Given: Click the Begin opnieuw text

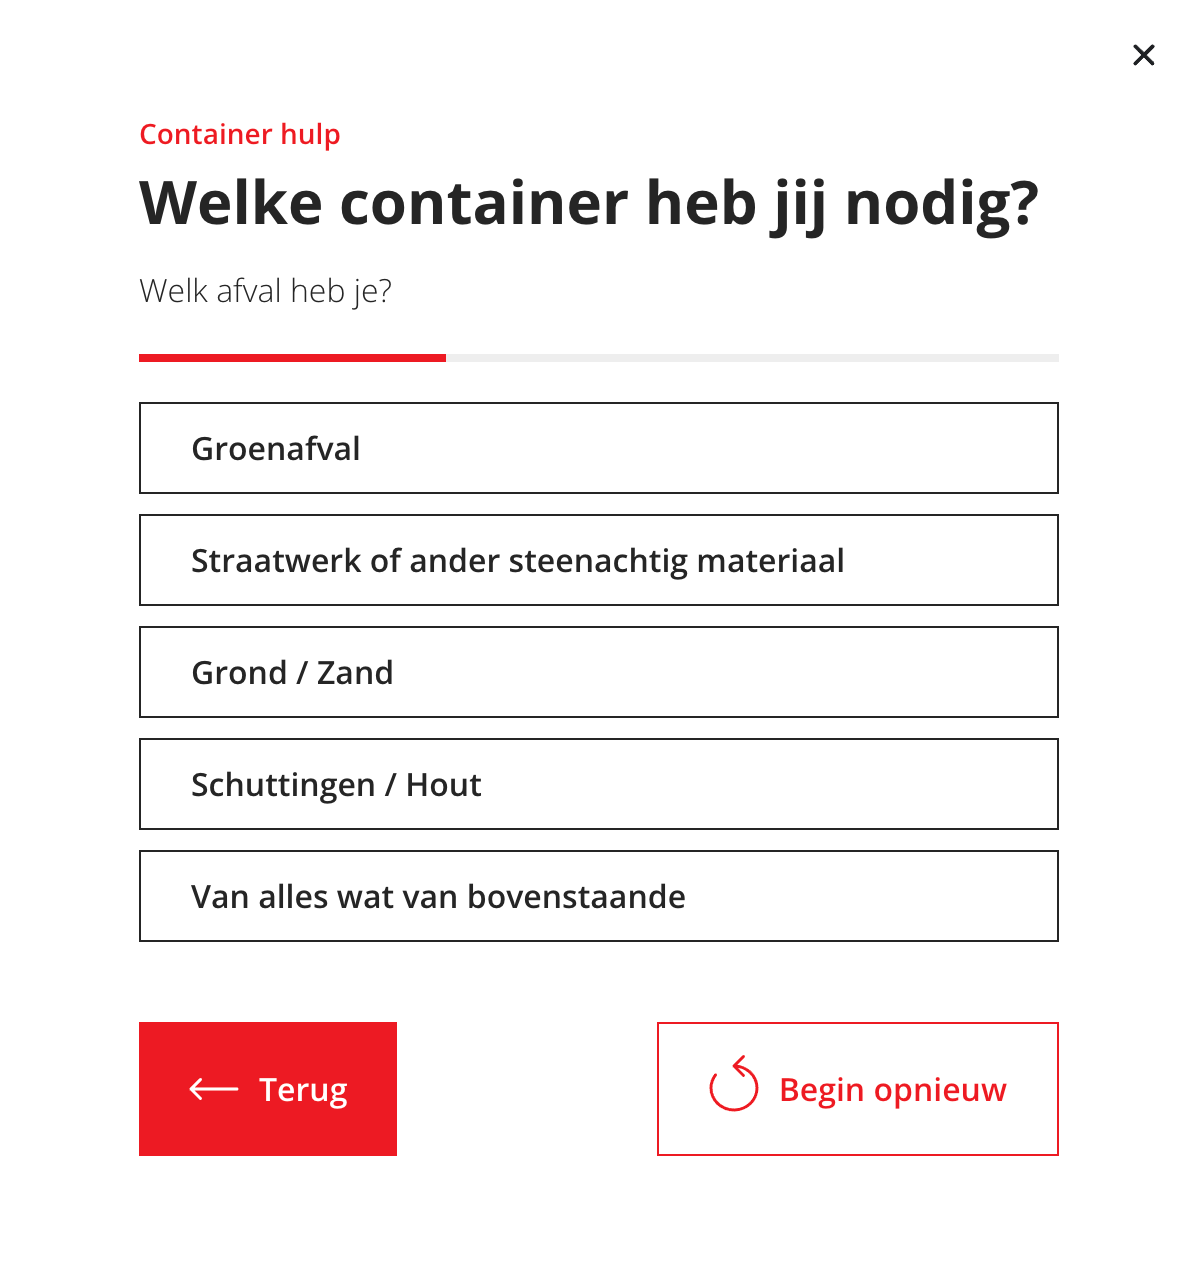Looking at the screenshot, I should (x=892, y=1089).
